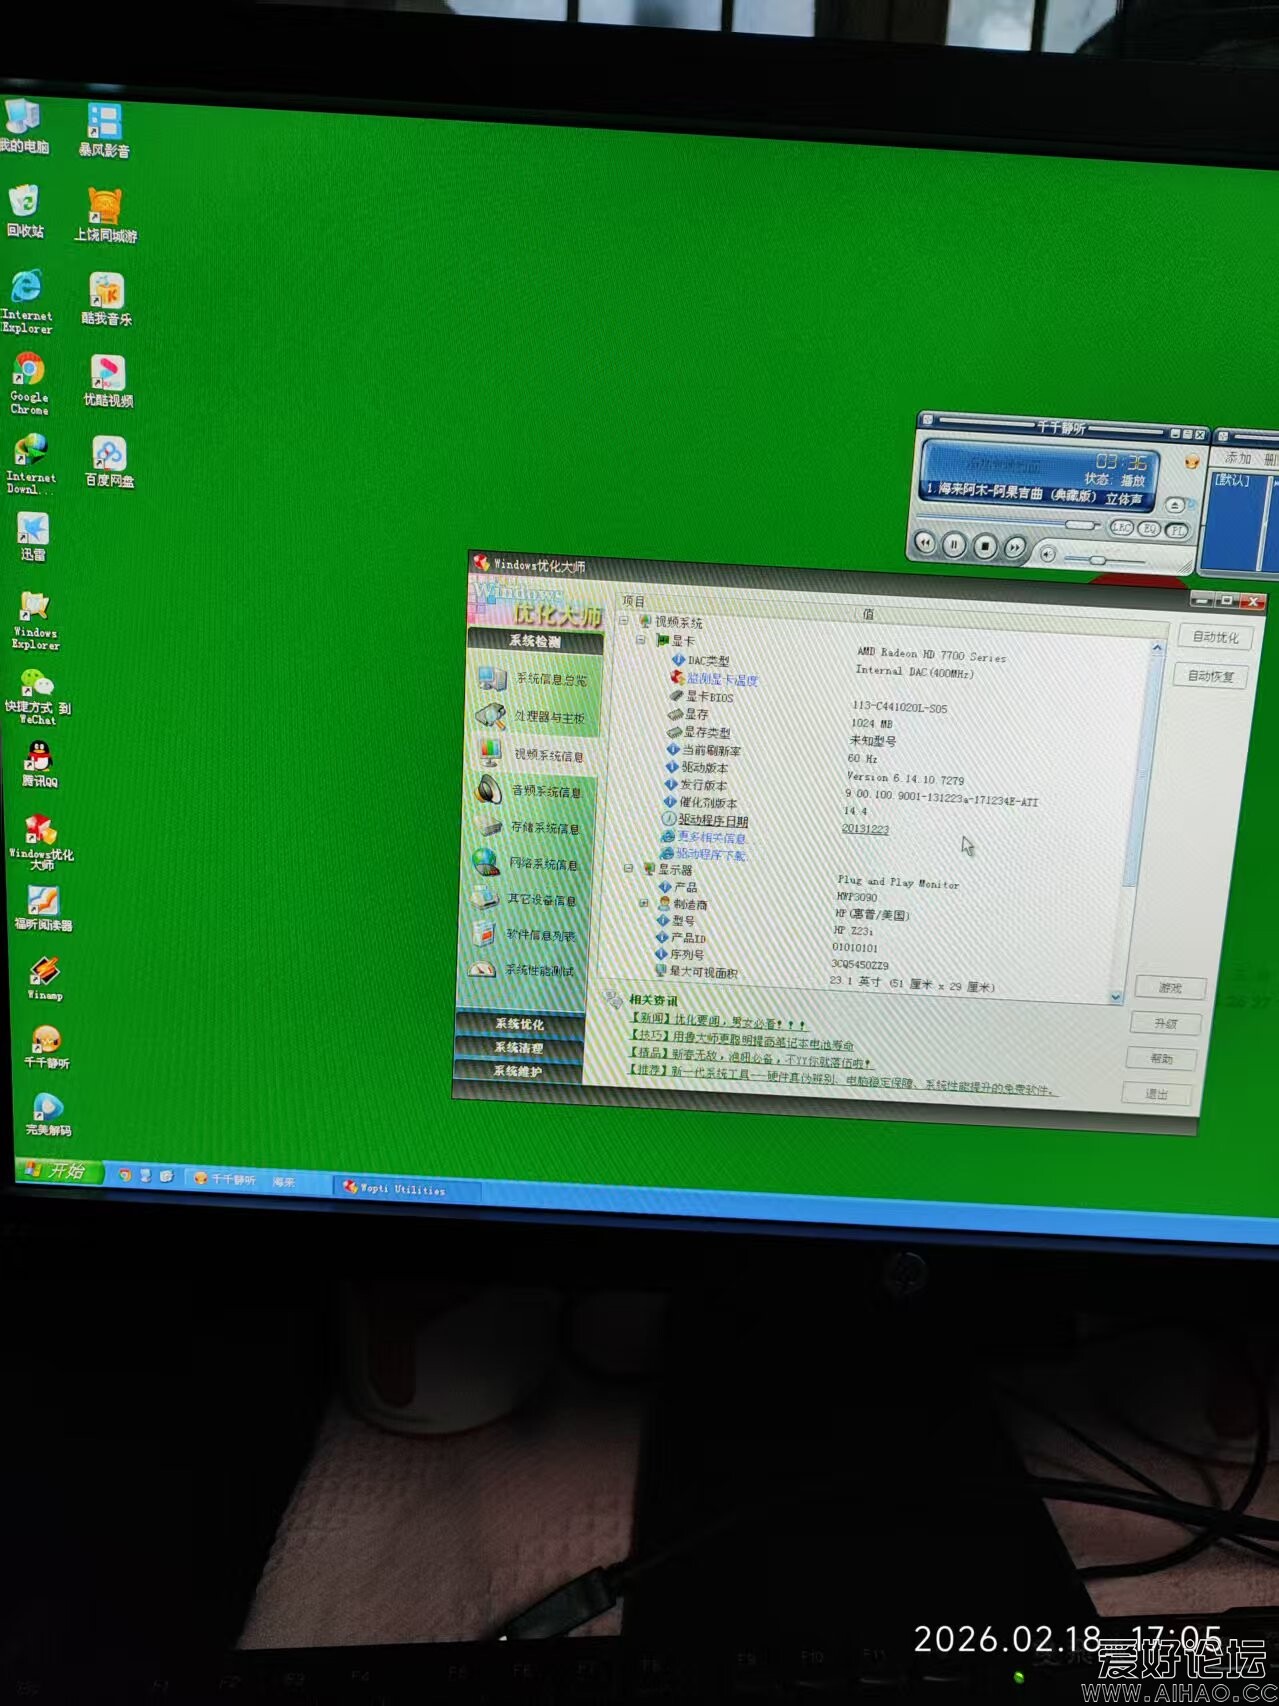Open 千千静听 desktop shortcut
The image size is (1279, 1706).
pyautogui.click(x=46, y=1047)
